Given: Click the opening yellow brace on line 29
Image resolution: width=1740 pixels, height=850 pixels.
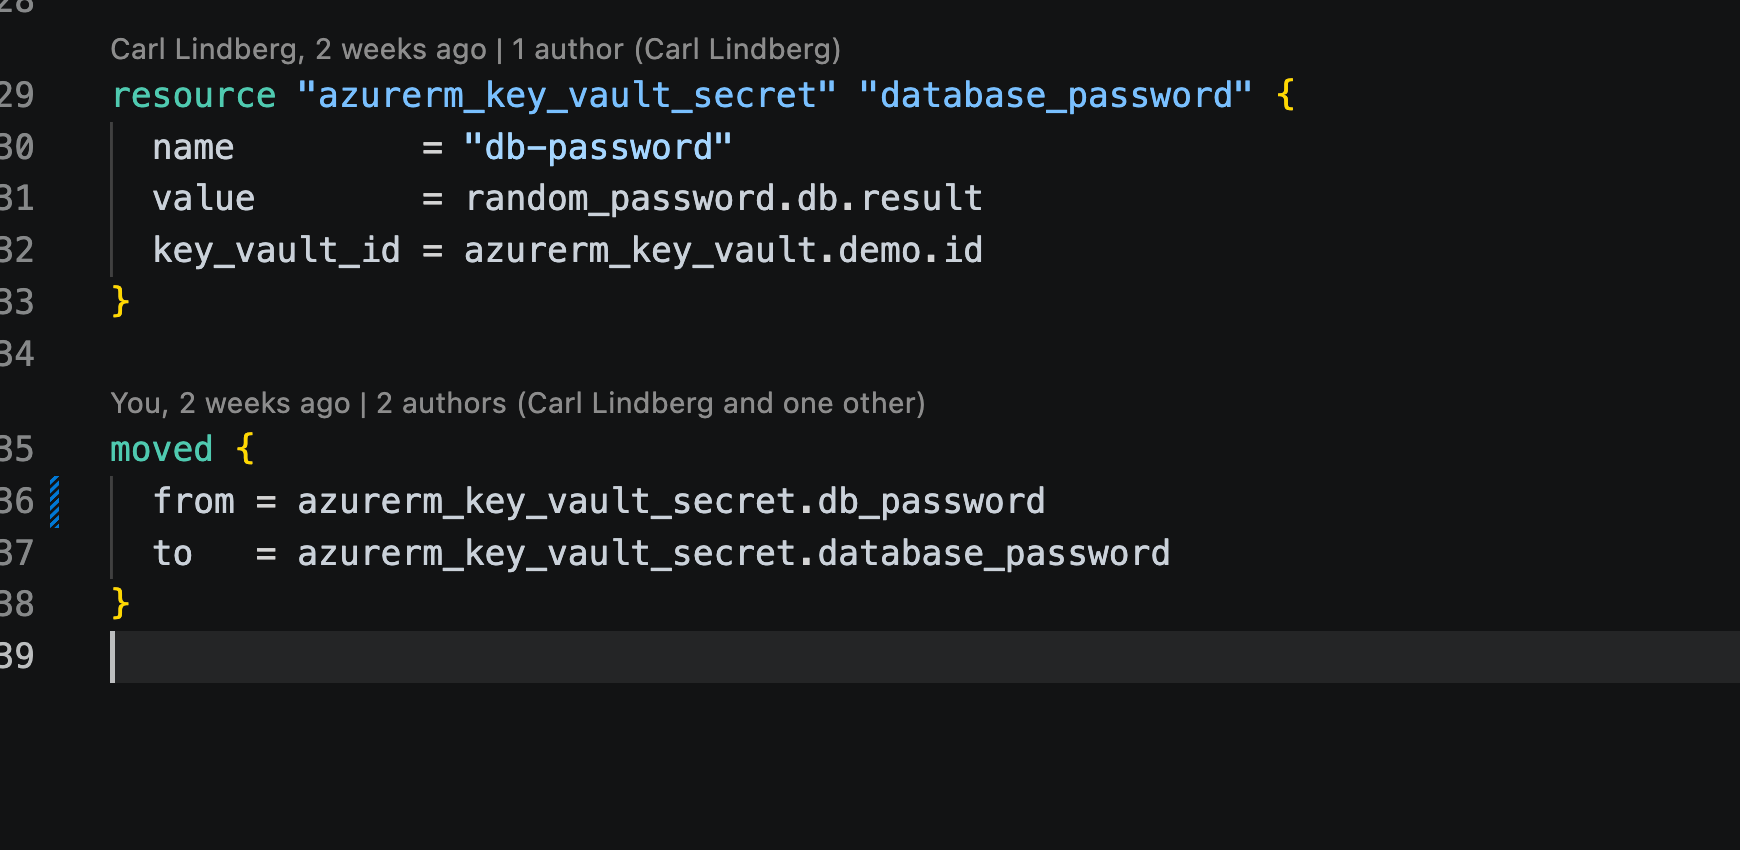Looking at the screenshot, I should (1286, 95).
